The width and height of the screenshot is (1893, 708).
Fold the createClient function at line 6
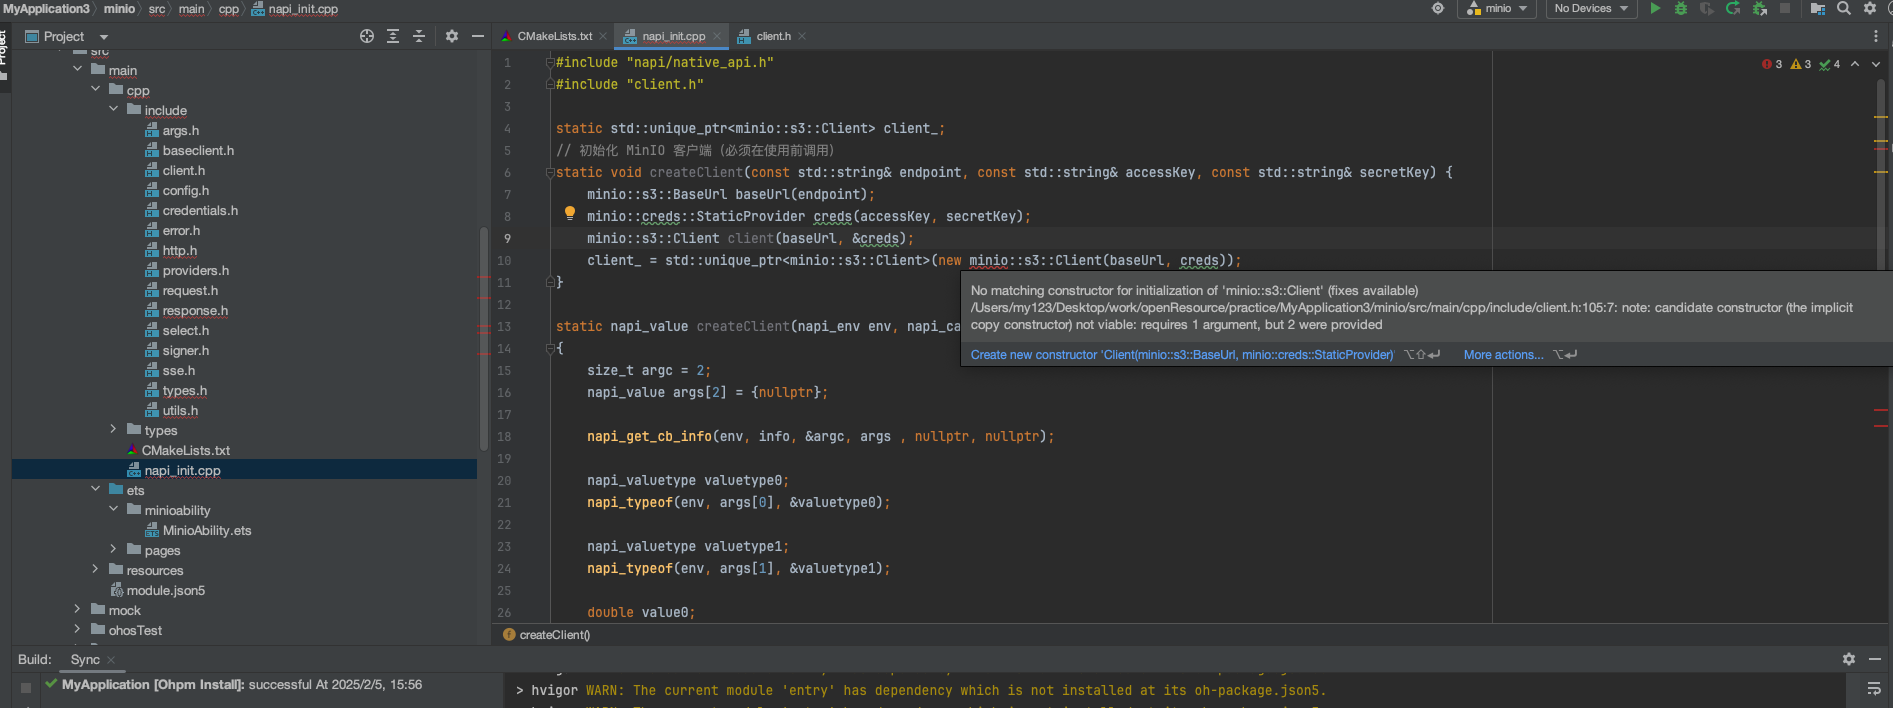click(x=550, y=172)
